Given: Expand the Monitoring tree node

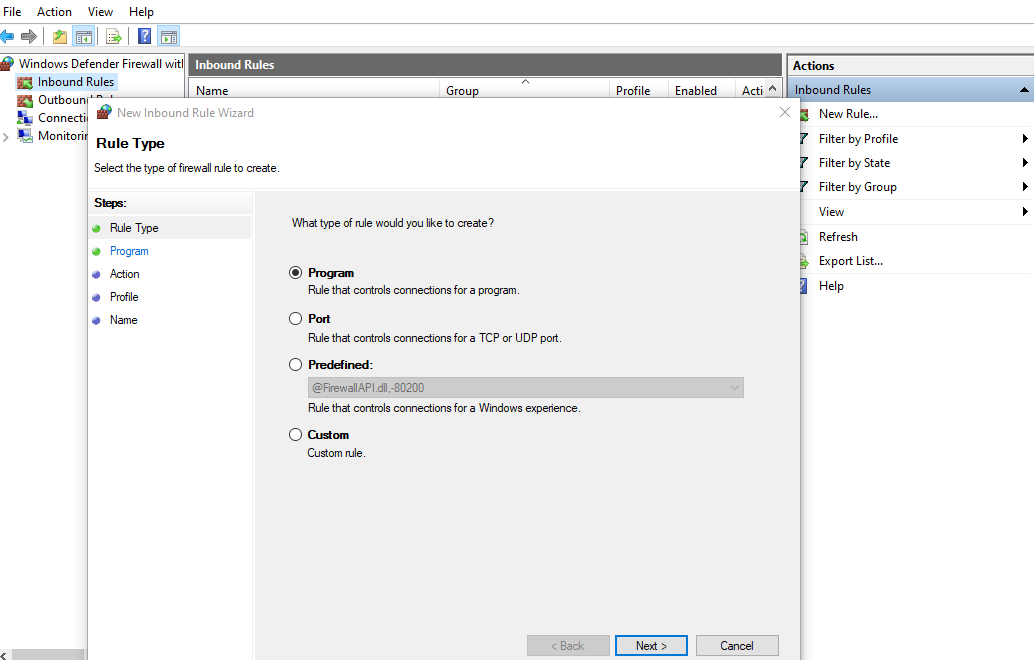Looking at the screenshot, I should click(7, 135).
